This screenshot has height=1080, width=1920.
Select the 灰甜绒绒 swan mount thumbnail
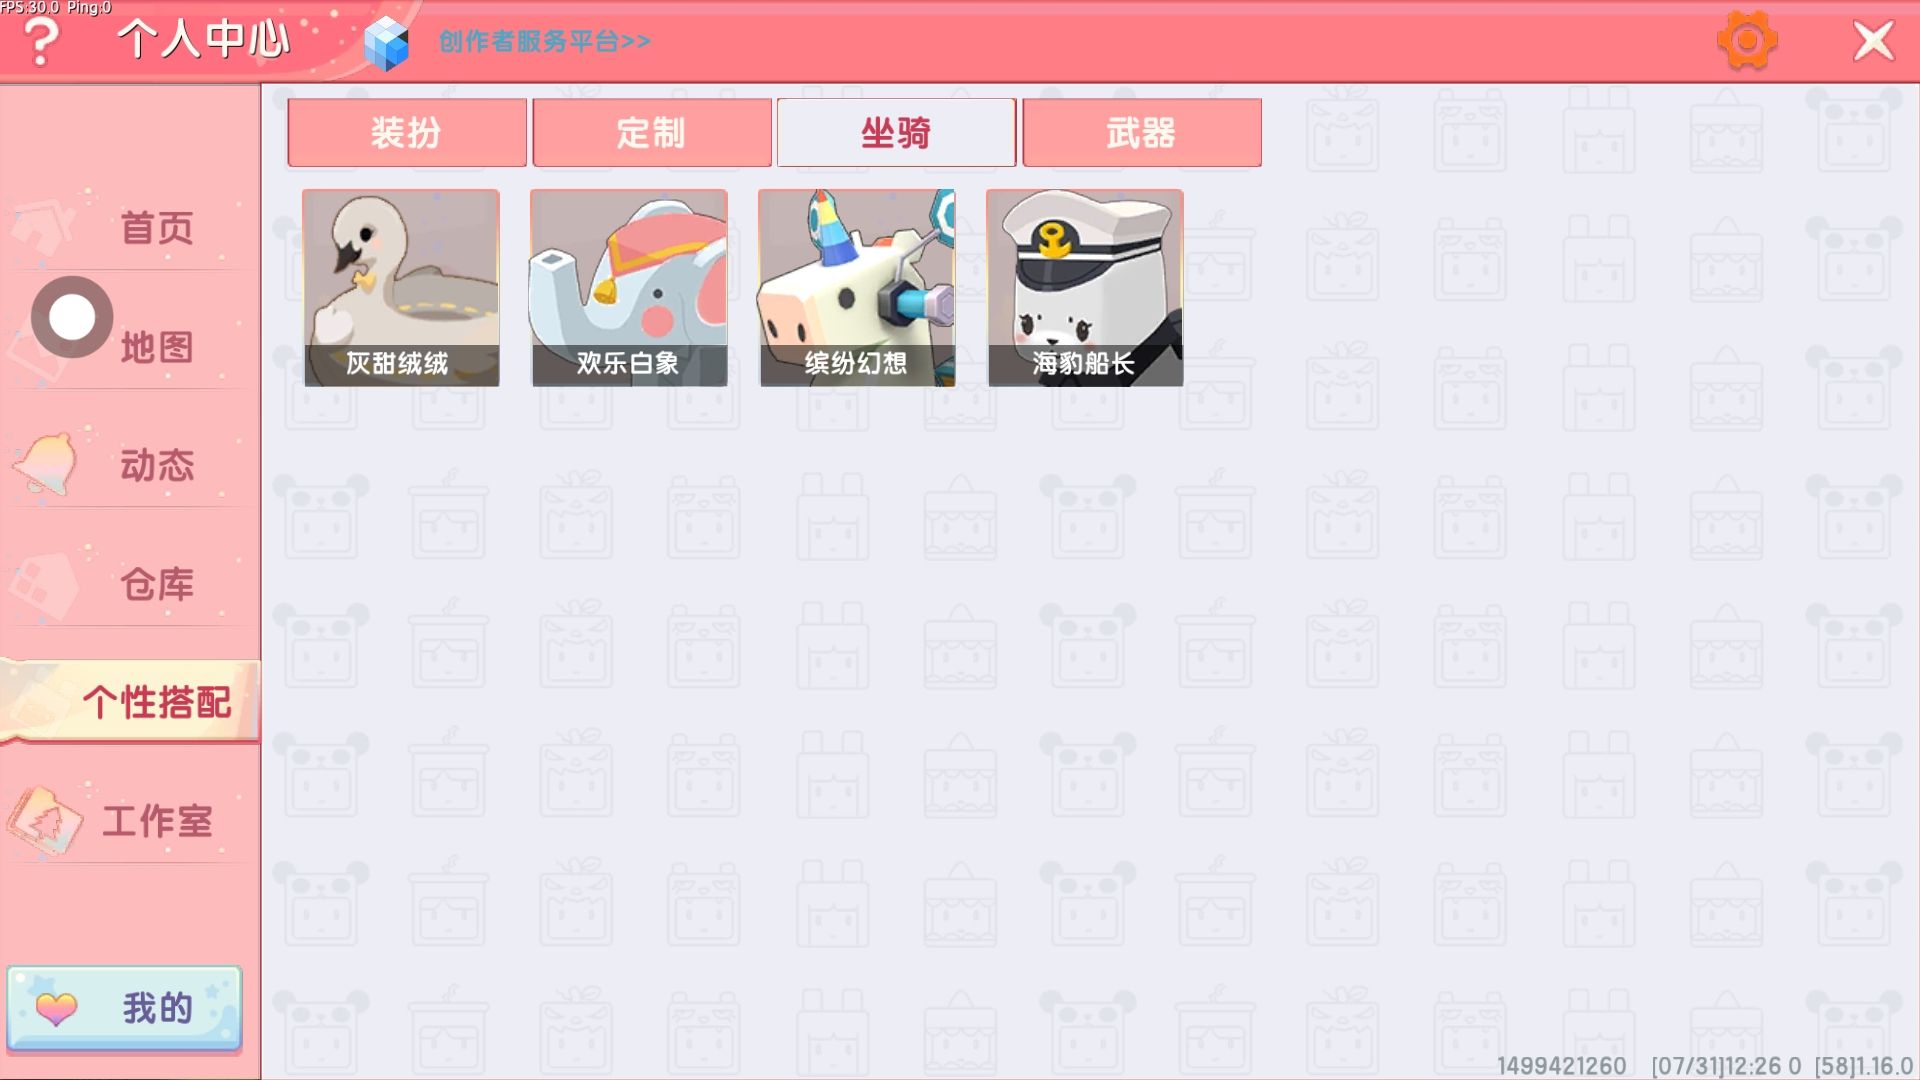[x=401, y=288]
